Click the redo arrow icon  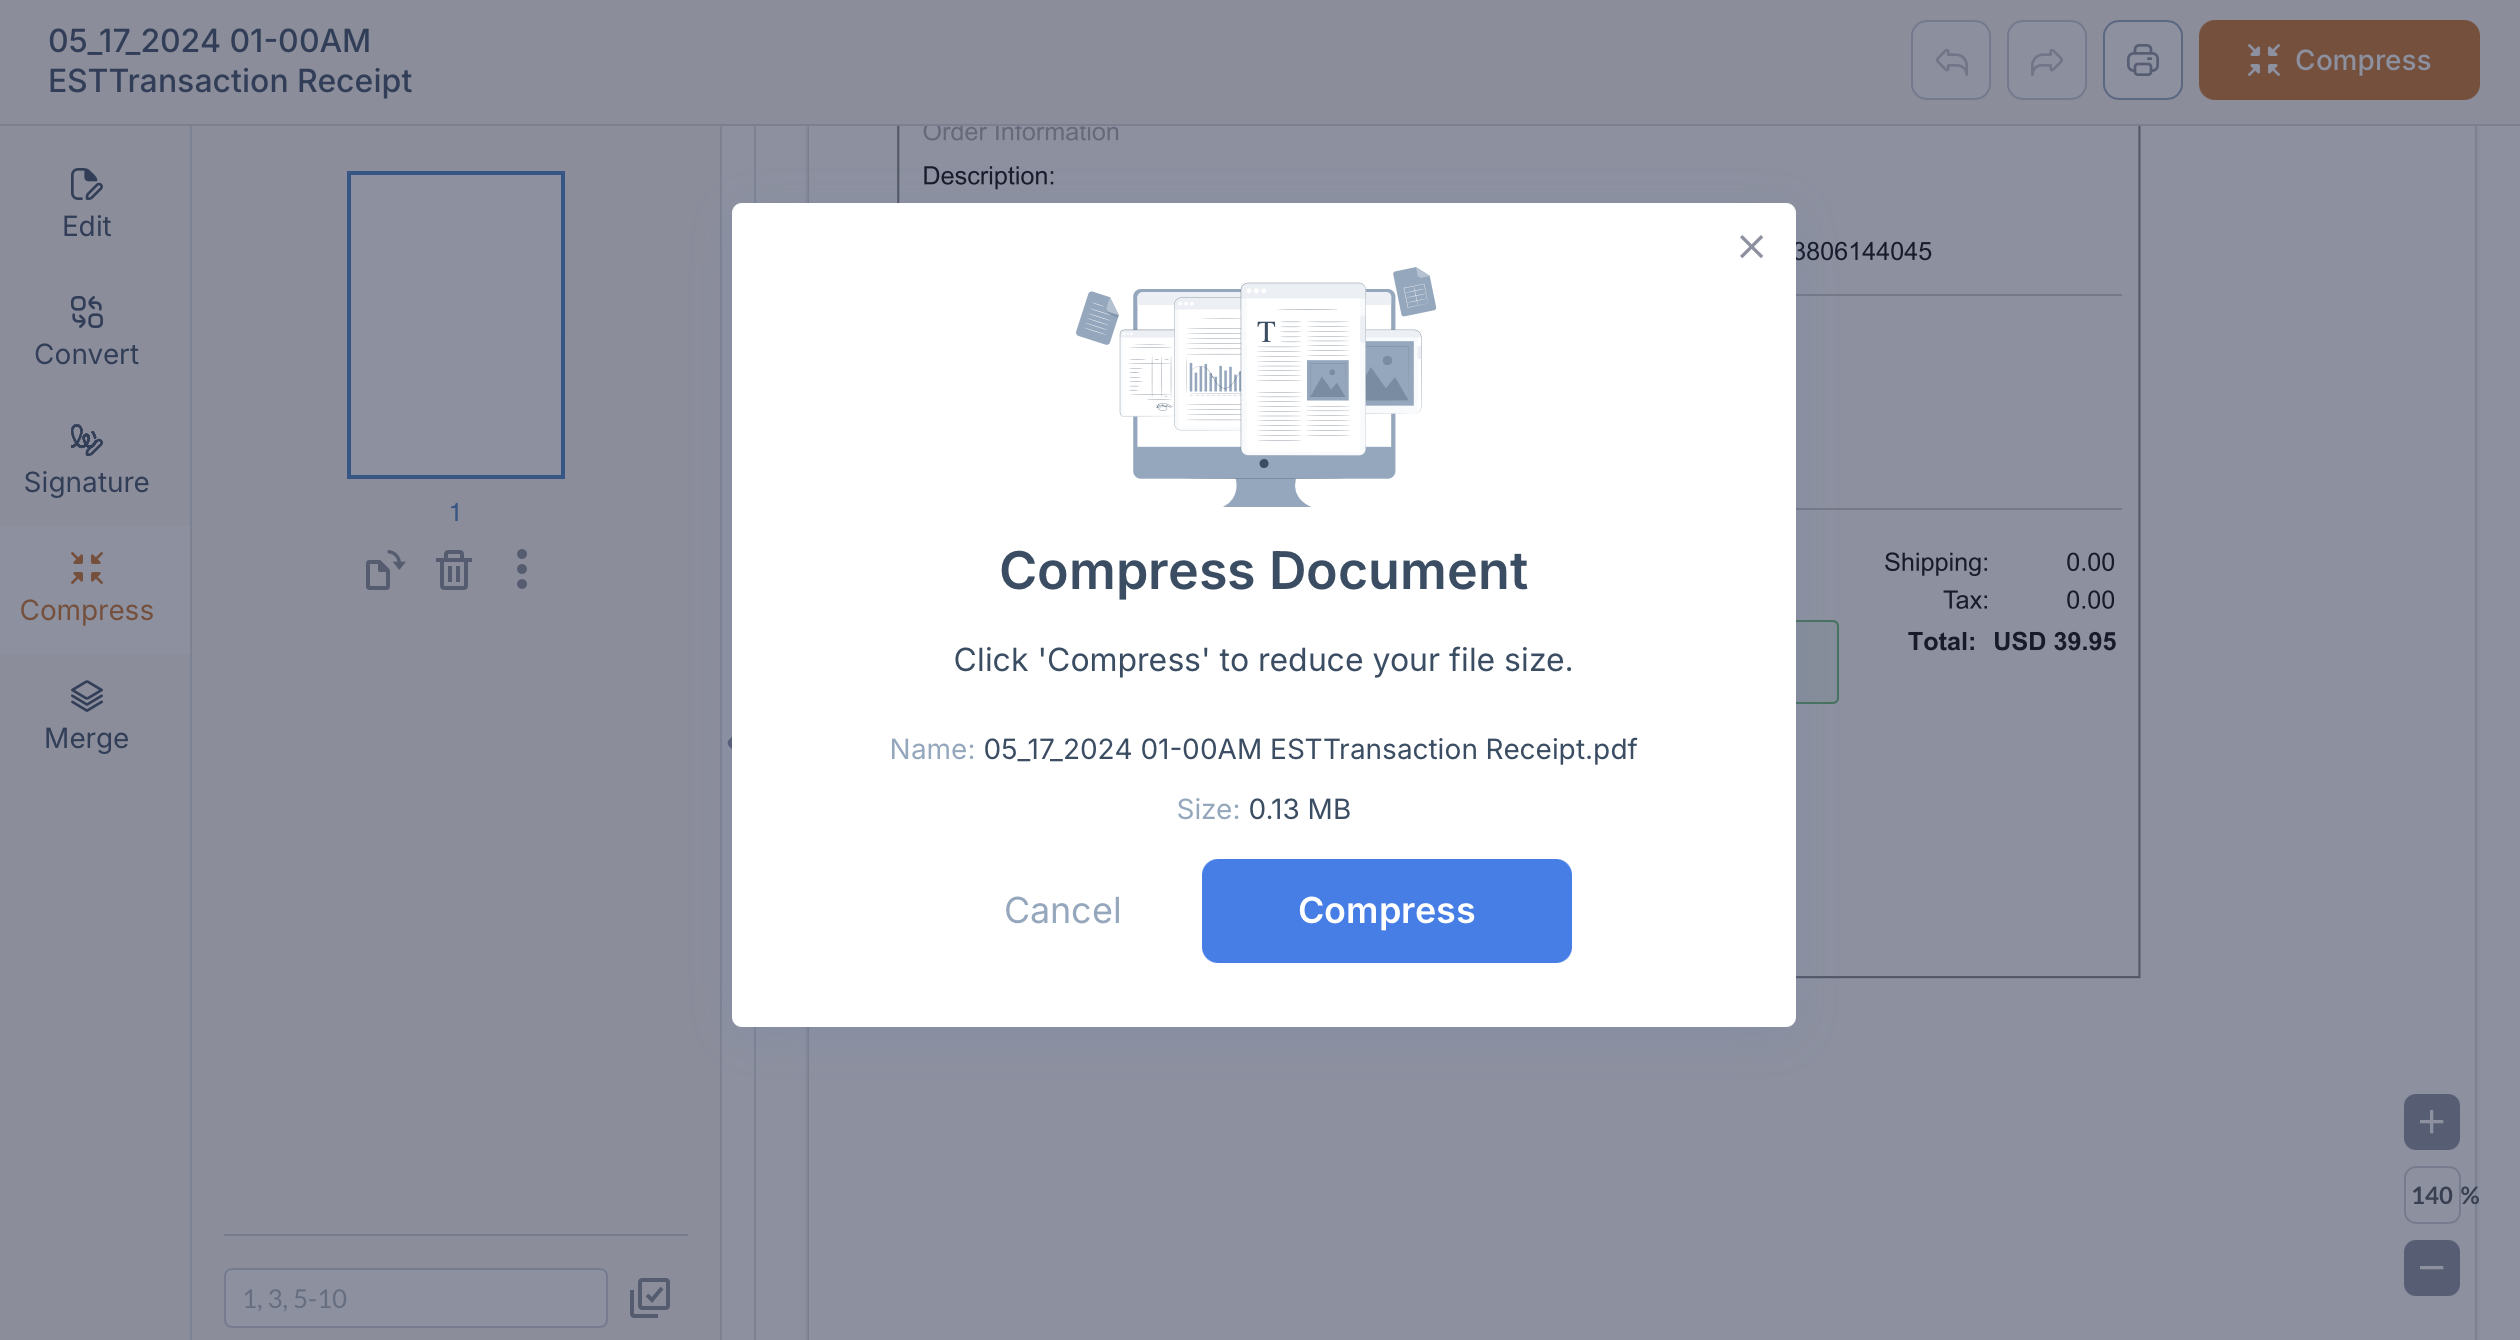click(x=2046, y=61)
